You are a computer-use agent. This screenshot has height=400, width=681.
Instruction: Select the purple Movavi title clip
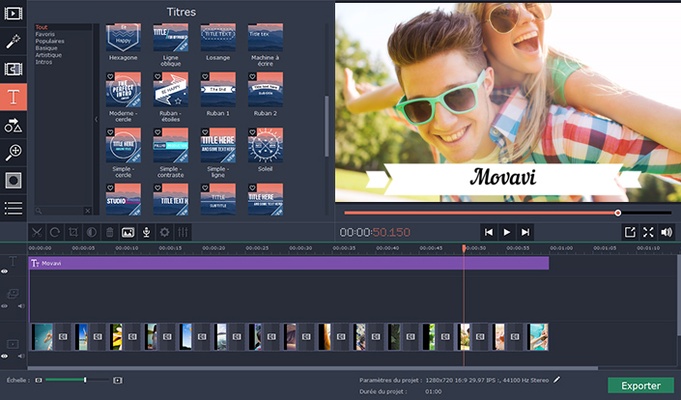click(289, 263)
